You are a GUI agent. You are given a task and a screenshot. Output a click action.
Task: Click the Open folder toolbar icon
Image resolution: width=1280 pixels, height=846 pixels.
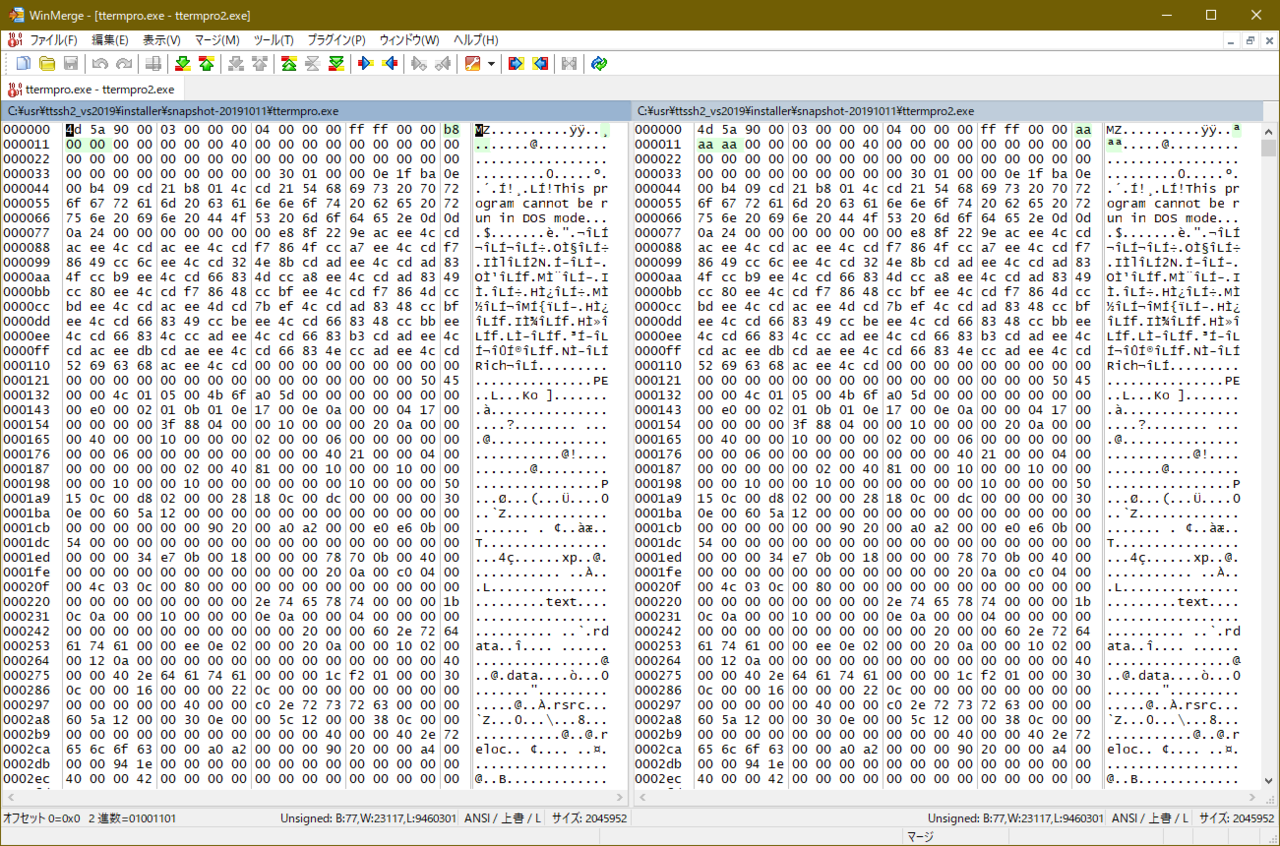[x=47, y=64]
